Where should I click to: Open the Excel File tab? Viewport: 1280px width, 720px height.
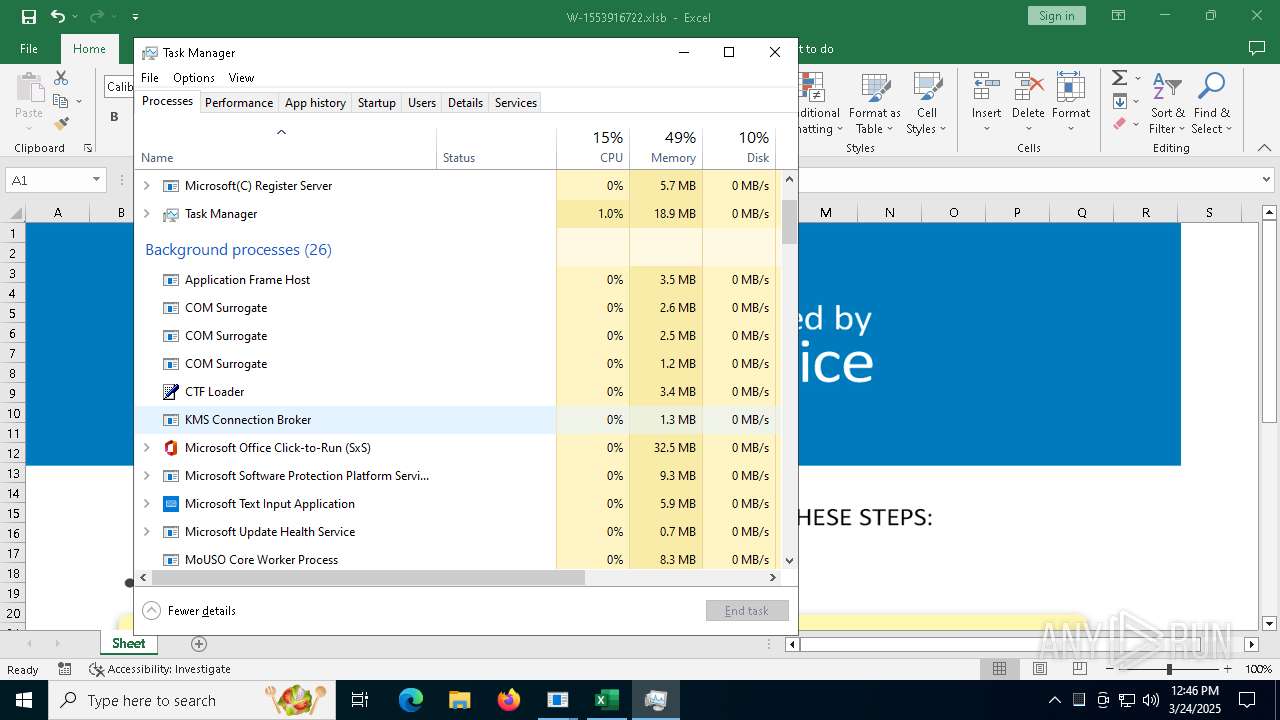(x=29, y=48)
